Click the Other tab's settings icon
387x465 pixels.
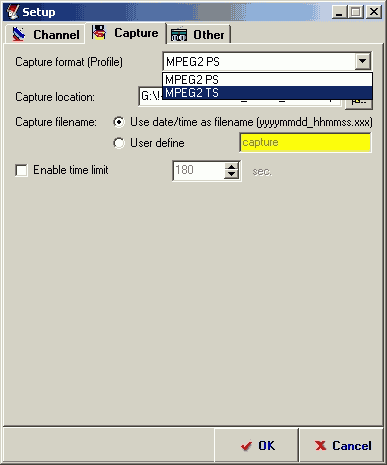click(179, 35)
